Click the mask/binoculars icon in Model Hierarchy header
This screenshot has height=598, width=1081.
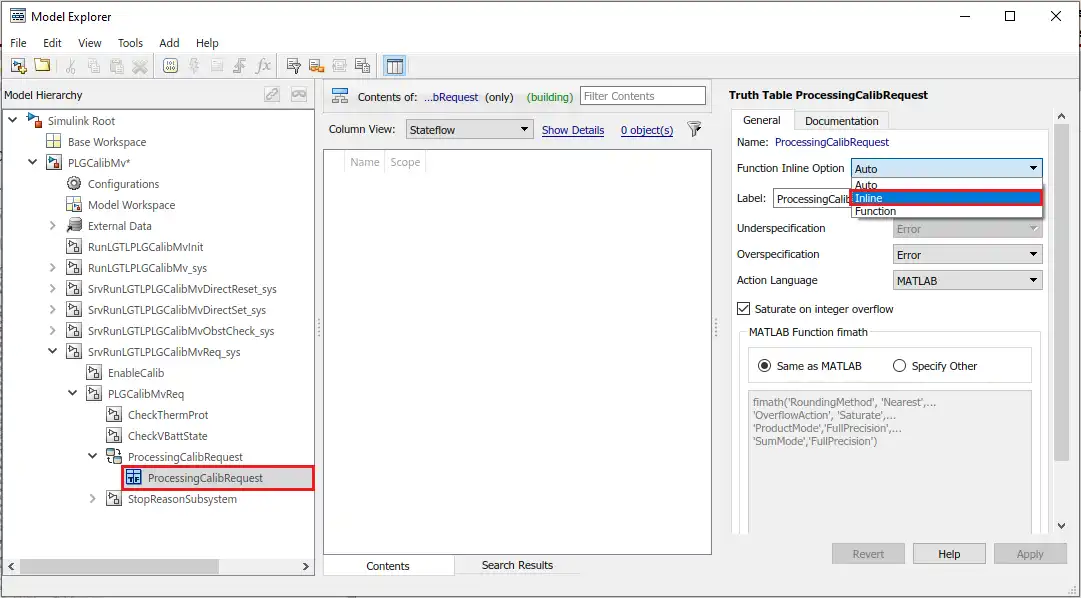[x=298, y=95]
